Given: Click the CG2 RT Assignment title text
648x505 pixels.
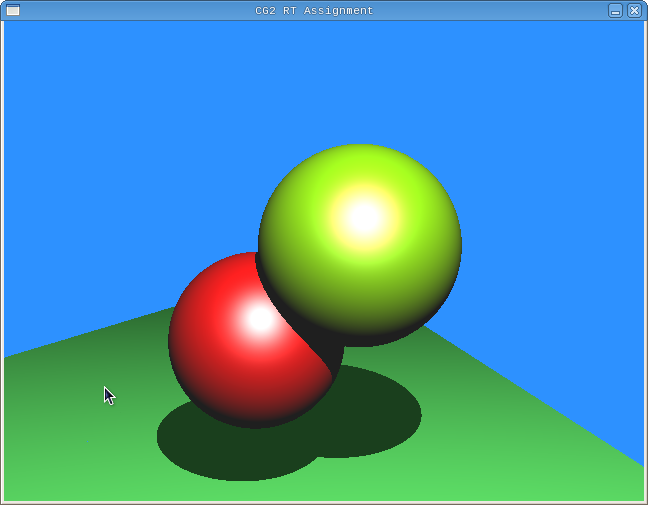Looking at the screenshot, I should pyautogui.click(x=314, y=11).
